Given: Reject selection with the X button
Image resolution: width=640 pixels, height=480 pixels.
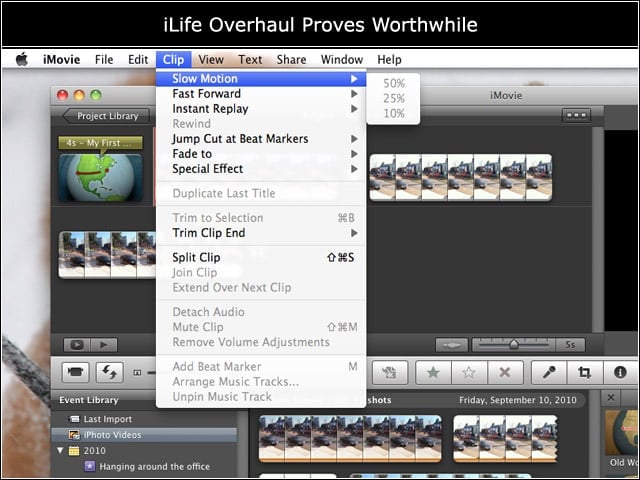Looking at the screenshot, I should [x=505, y=372].
